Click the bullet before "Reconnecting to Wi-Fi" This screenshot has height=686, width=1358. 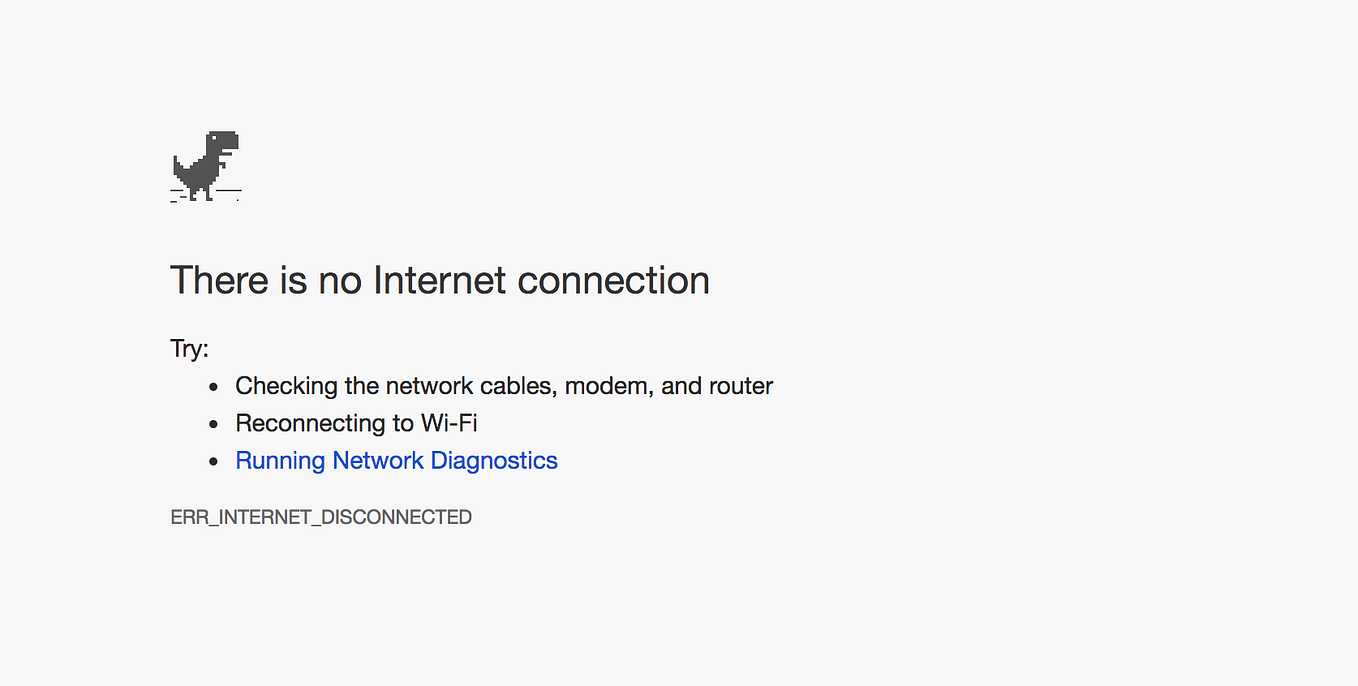[x=213, y=424]
